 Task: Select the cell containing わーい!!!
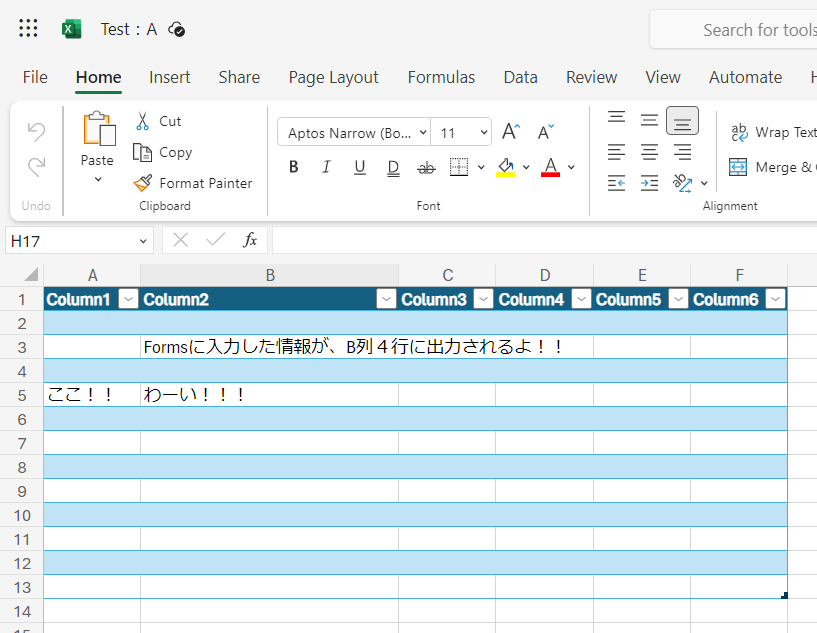[269, 395]
